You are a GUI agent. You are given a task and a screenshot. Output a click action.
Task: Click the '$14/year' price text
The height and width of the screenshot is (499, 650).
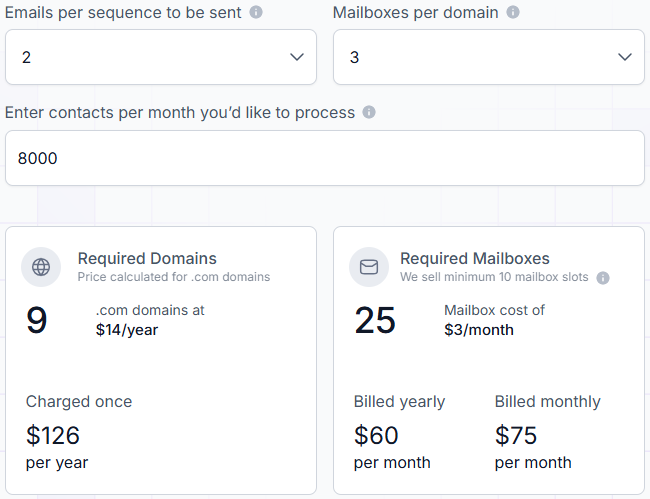pyautogui.click(x=127, y=330)
